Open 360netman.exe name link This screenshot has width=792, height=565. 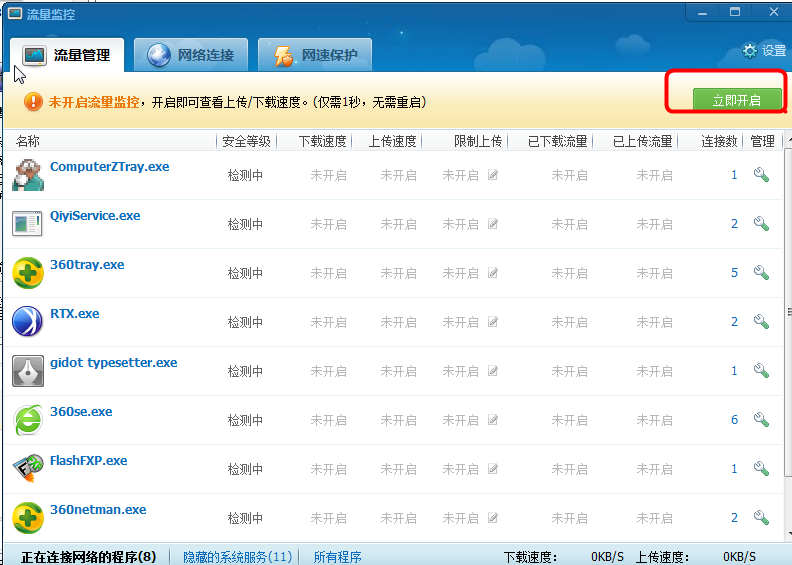(x=98, y=509)
